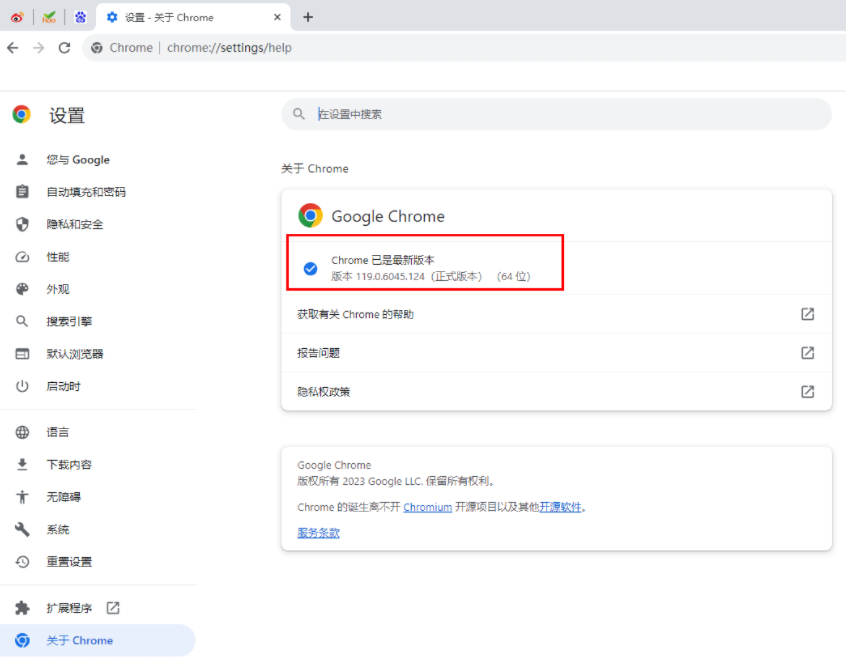Click the globe icon for 语言

(22, 432)
